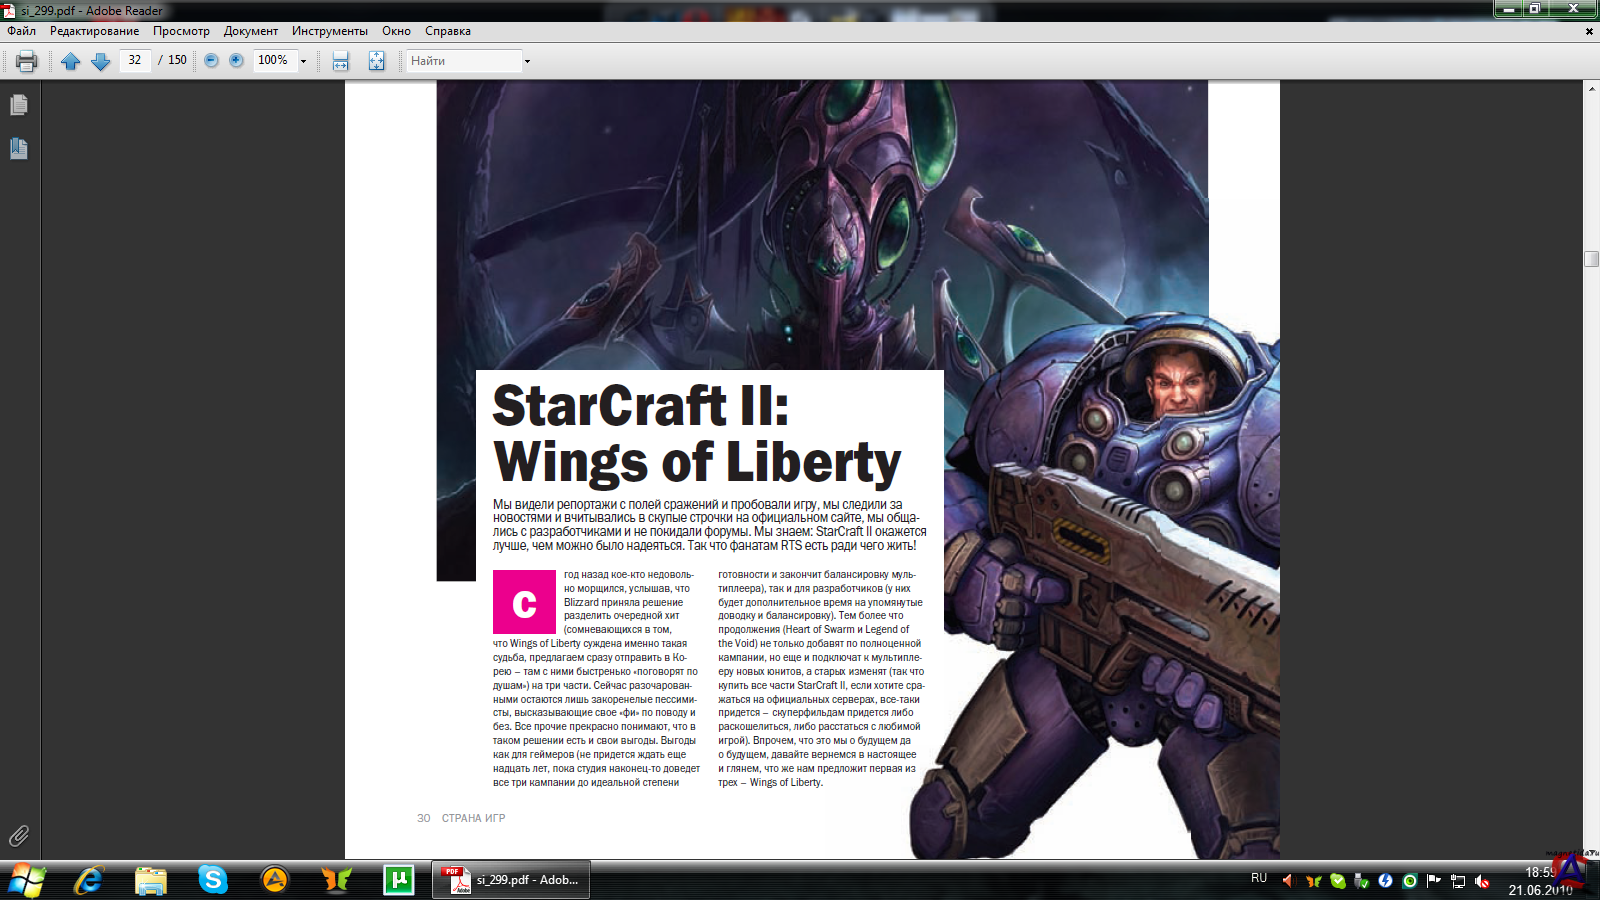Click the Найти search field

464,61
